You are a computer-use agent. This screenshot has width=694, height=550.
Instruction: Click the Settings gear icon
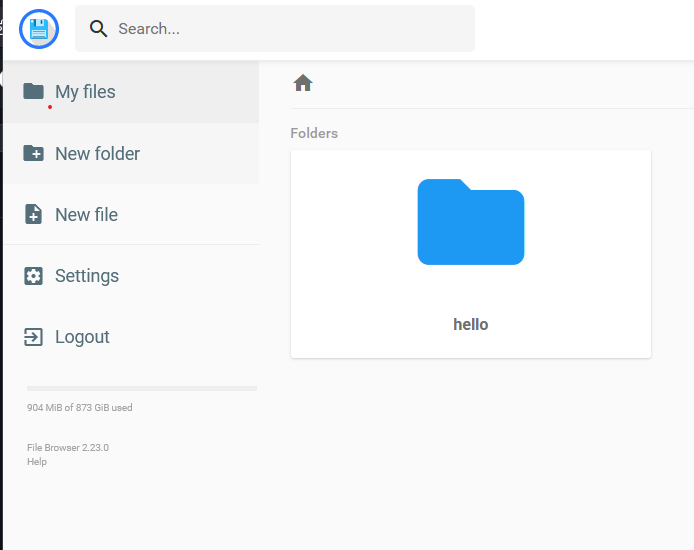tap(33, 276)
